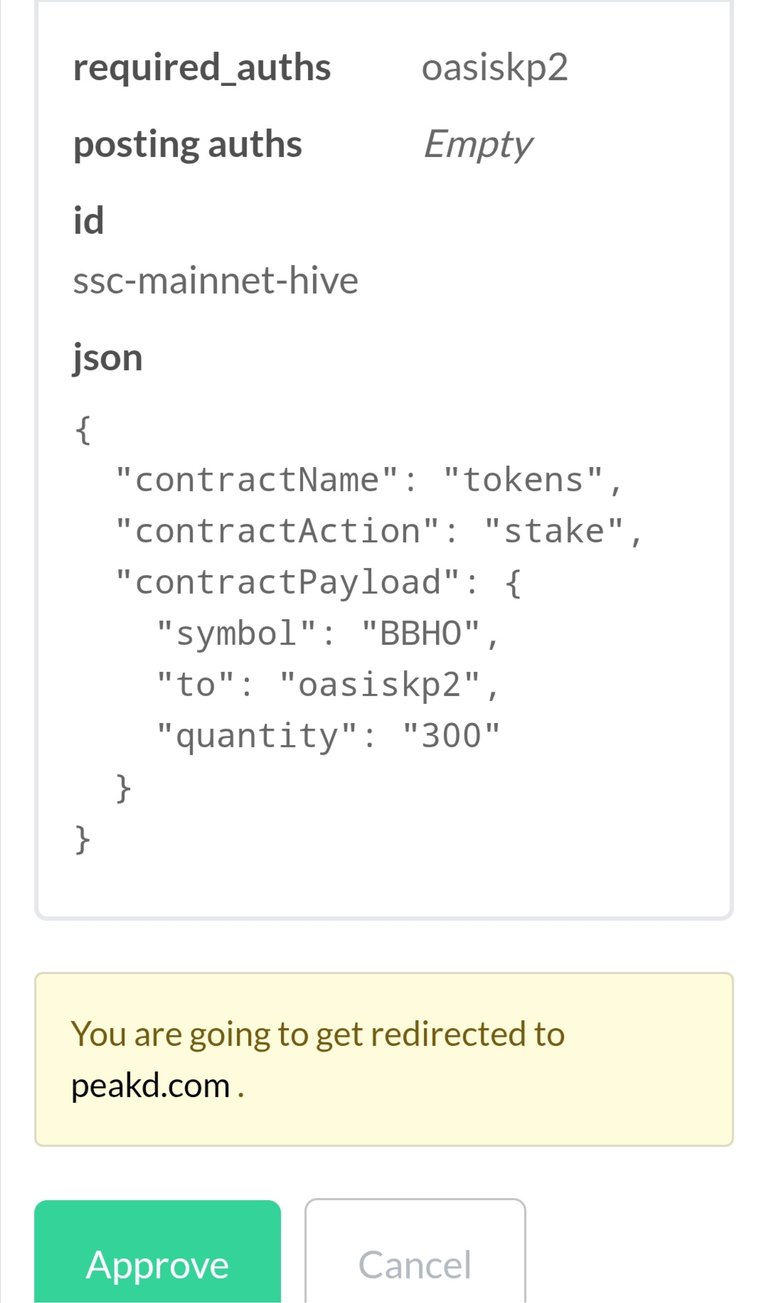Viewport: 768px width, 1303px height.
Task: Click the Empty posting auths value
Action: coord(478,145)
